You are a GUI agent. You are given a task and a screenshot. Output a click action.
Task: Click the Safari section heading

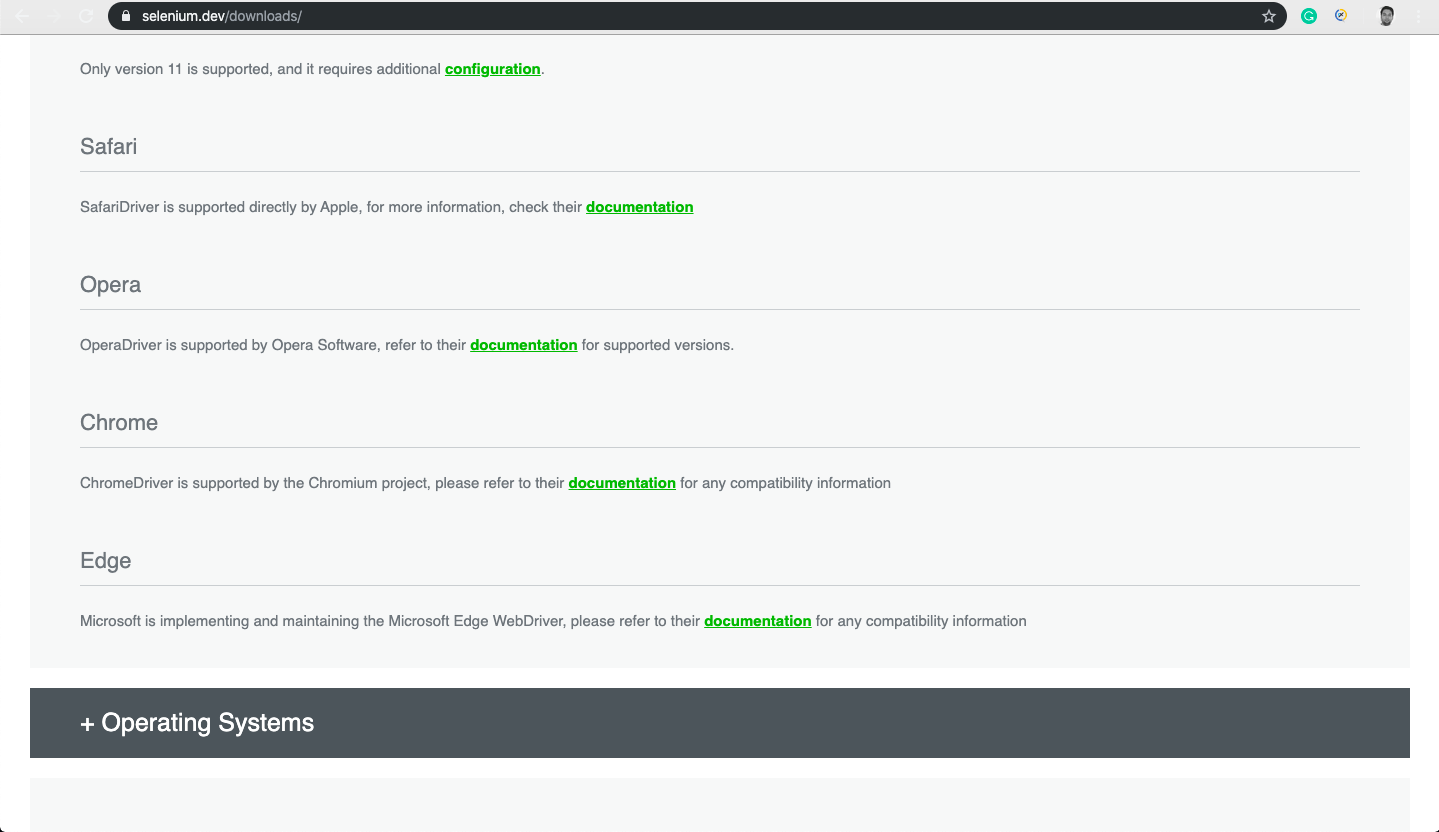(x=108, y=147)
